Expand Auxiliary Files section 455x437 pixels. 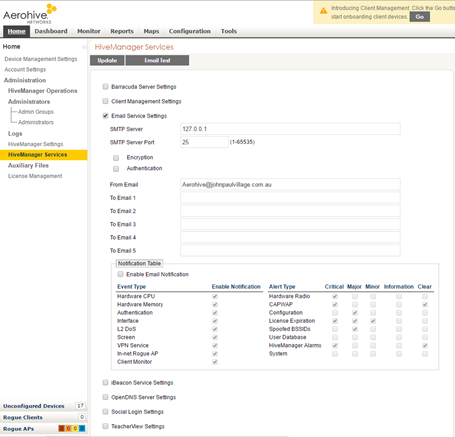28,166
